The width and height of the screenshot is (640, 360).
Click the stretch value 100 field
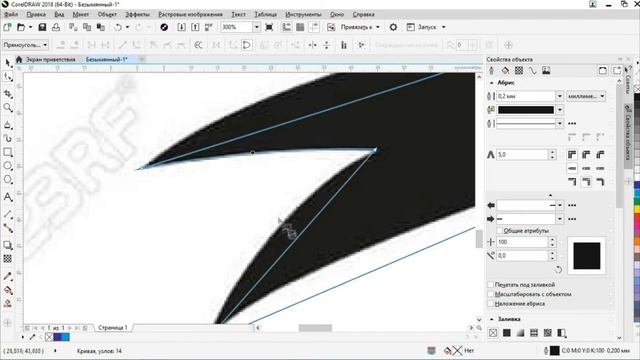tap(522, 242)
